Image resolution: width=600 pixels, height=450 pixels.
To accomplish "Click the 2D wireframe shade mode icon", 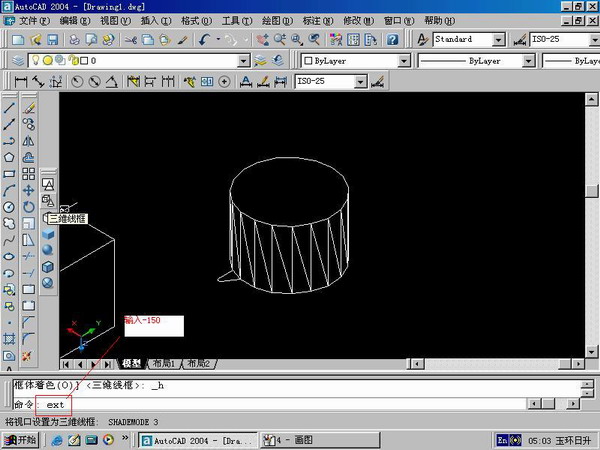I will [47, 184].
